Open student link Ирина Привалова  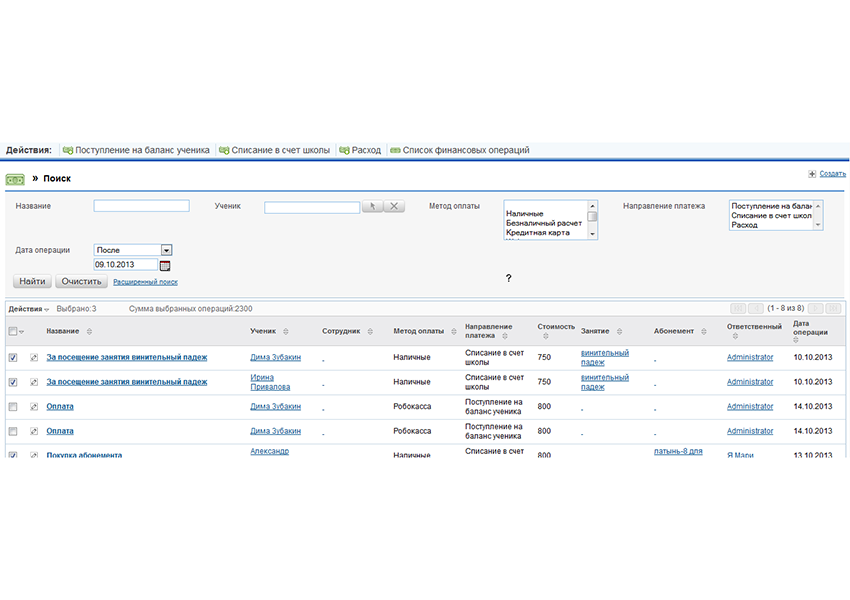(x=270, y=382)
